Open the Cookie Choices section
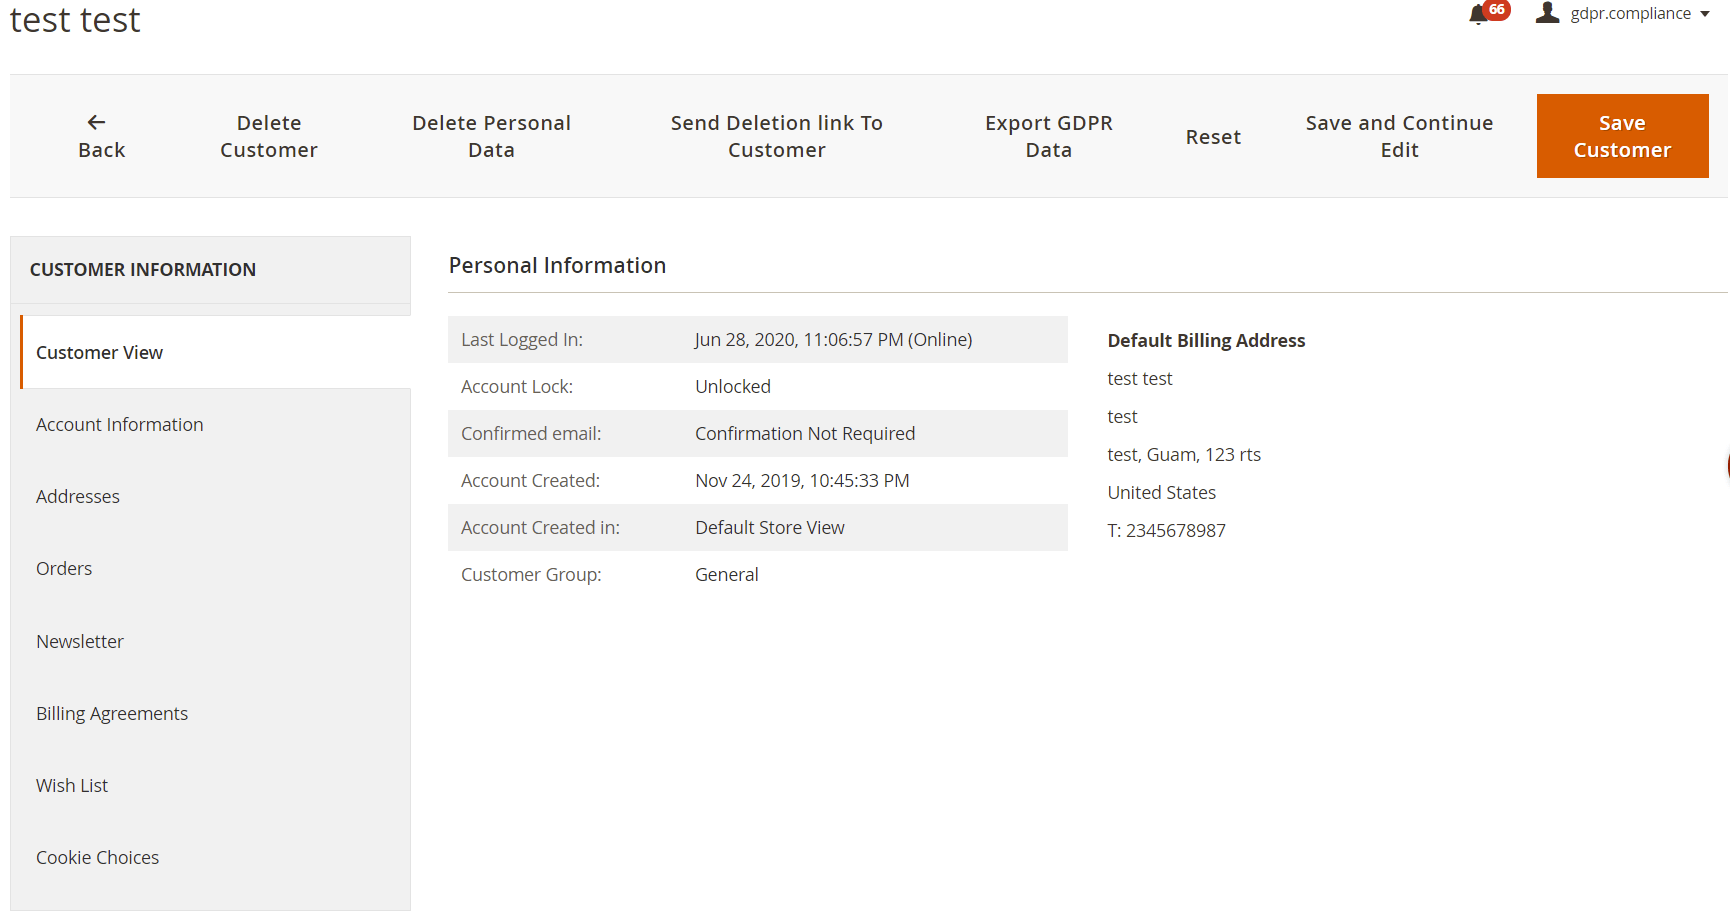This screenshot has height=912, width=1730. (97, 857)
